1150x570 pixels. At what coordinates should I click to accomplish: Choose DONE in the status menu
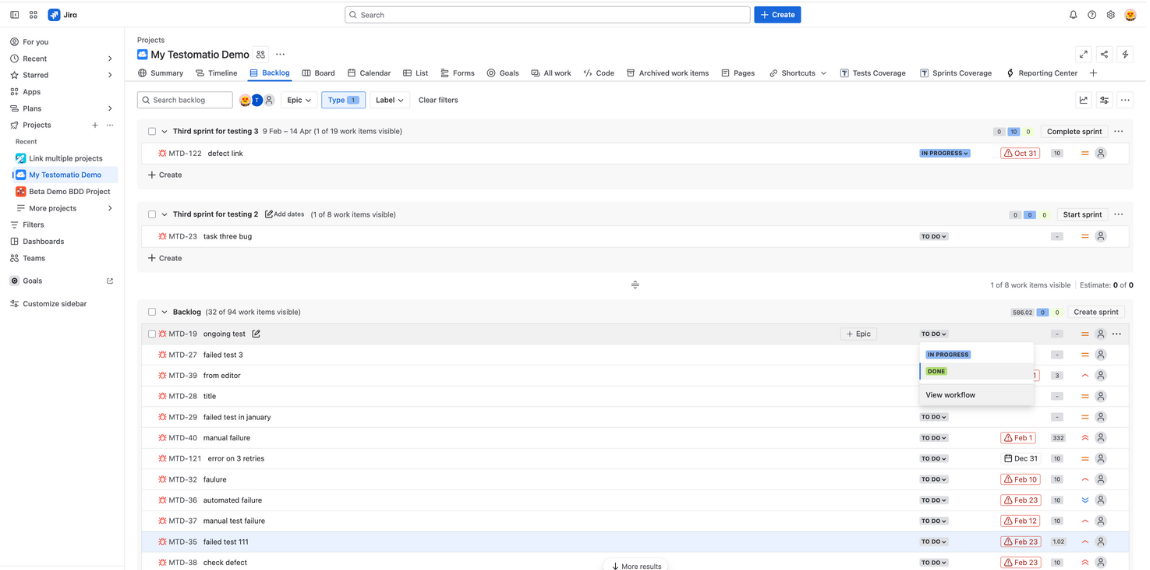point(936,371)
